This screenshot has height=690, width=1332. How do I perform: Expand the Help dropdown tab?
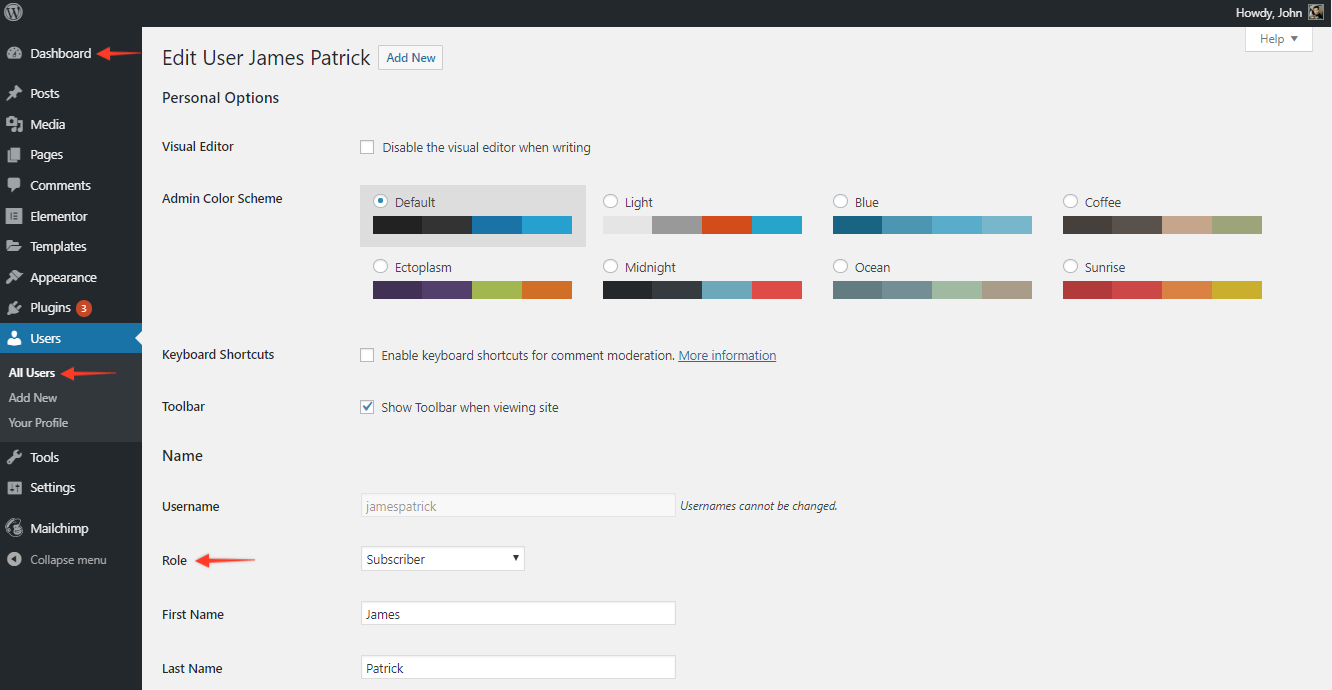[x=1278, y=39]
